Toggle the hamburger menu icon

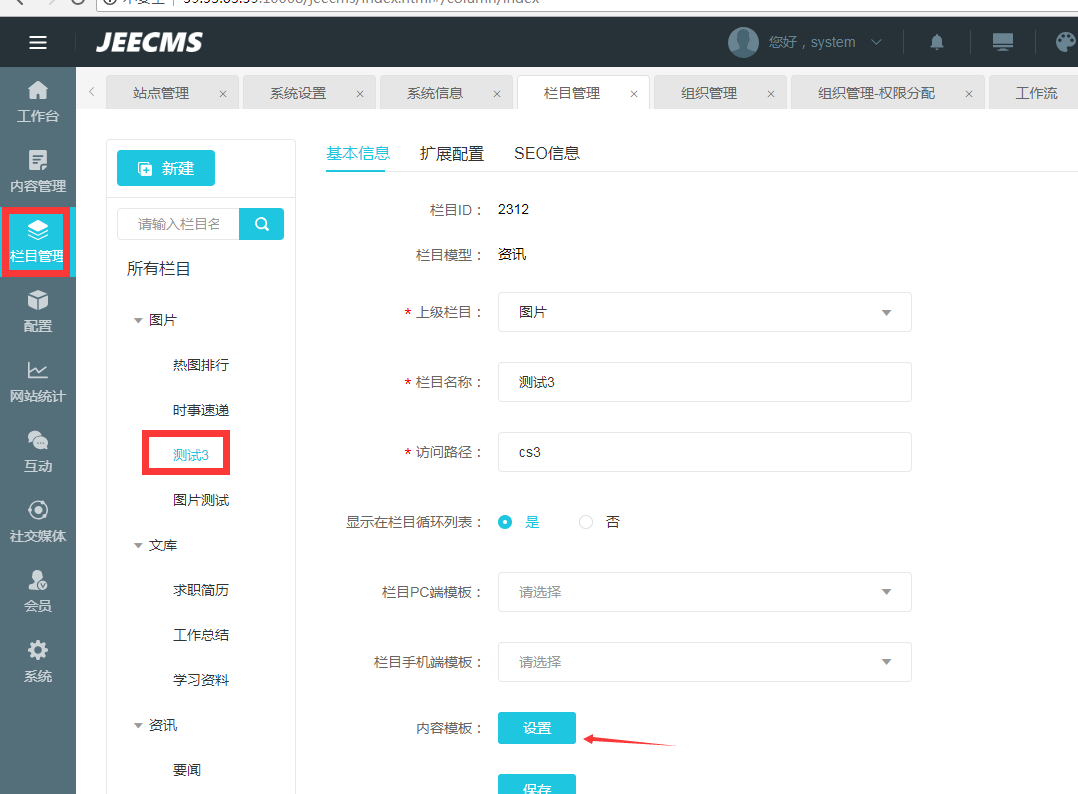point(38,43)
